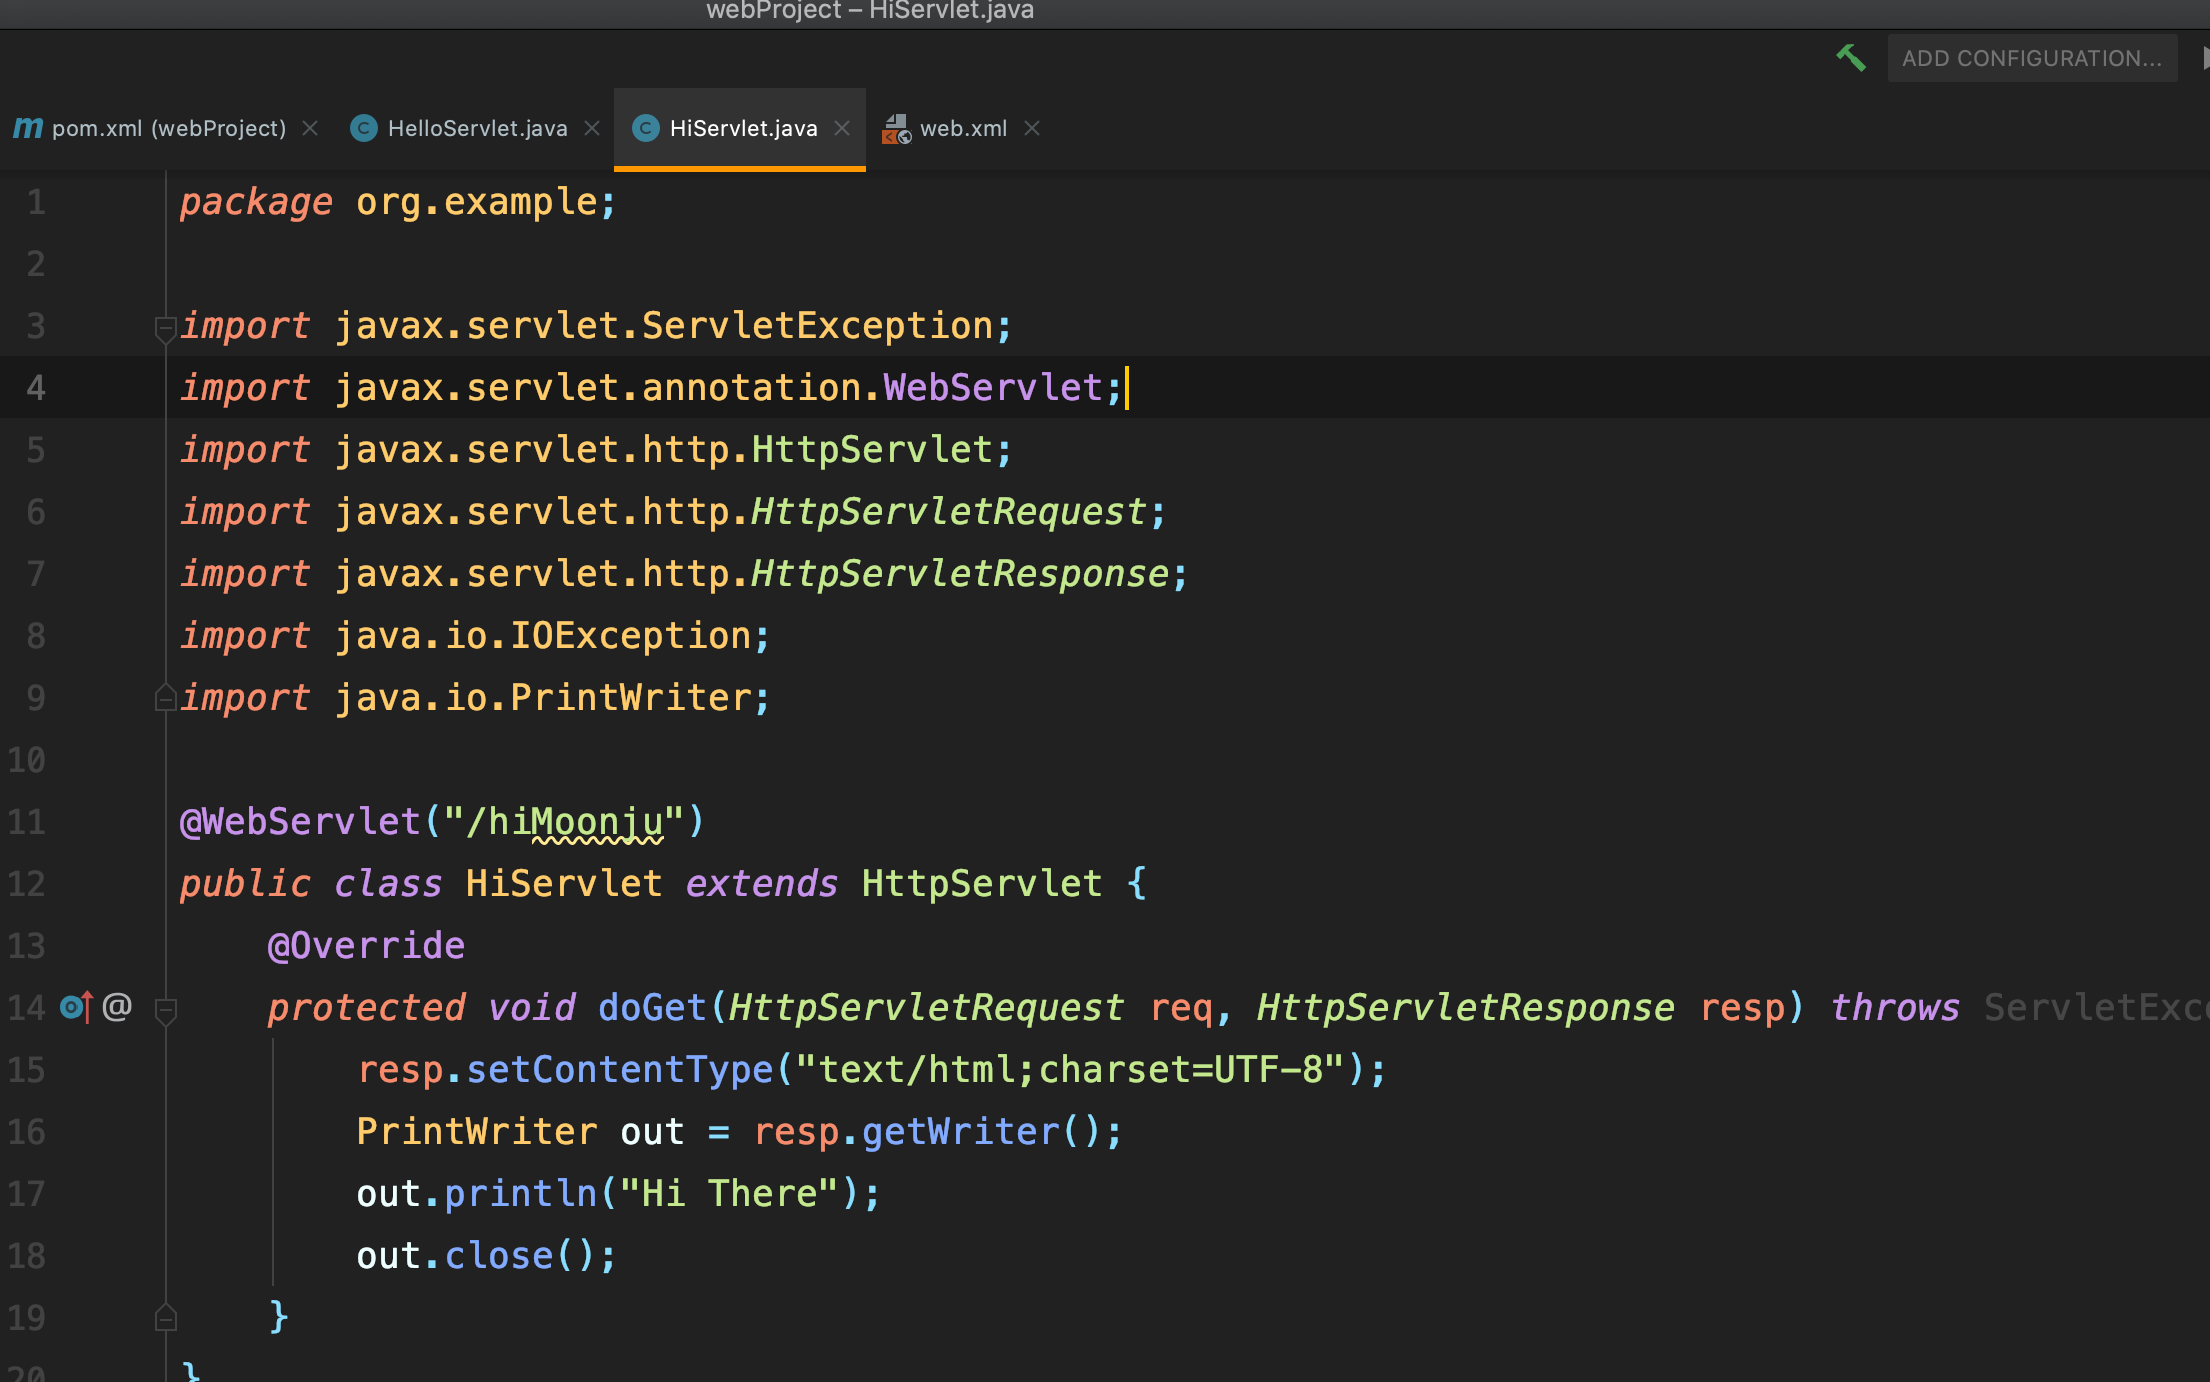2210x1382 pixels.
Task: Click the class name "HiServlet" on line 12
Action: pyautogui.click(x=564, y=884)
